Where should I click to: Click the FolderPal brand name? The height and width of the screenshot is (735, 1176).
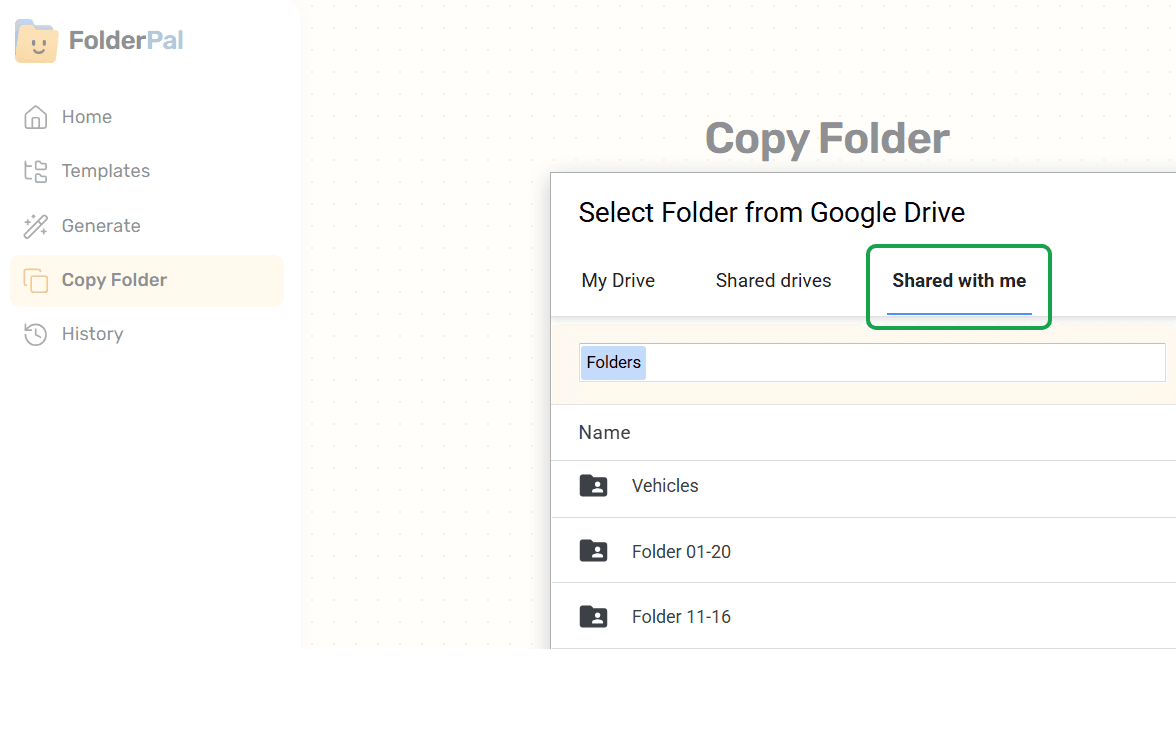(x=126, y=40)
